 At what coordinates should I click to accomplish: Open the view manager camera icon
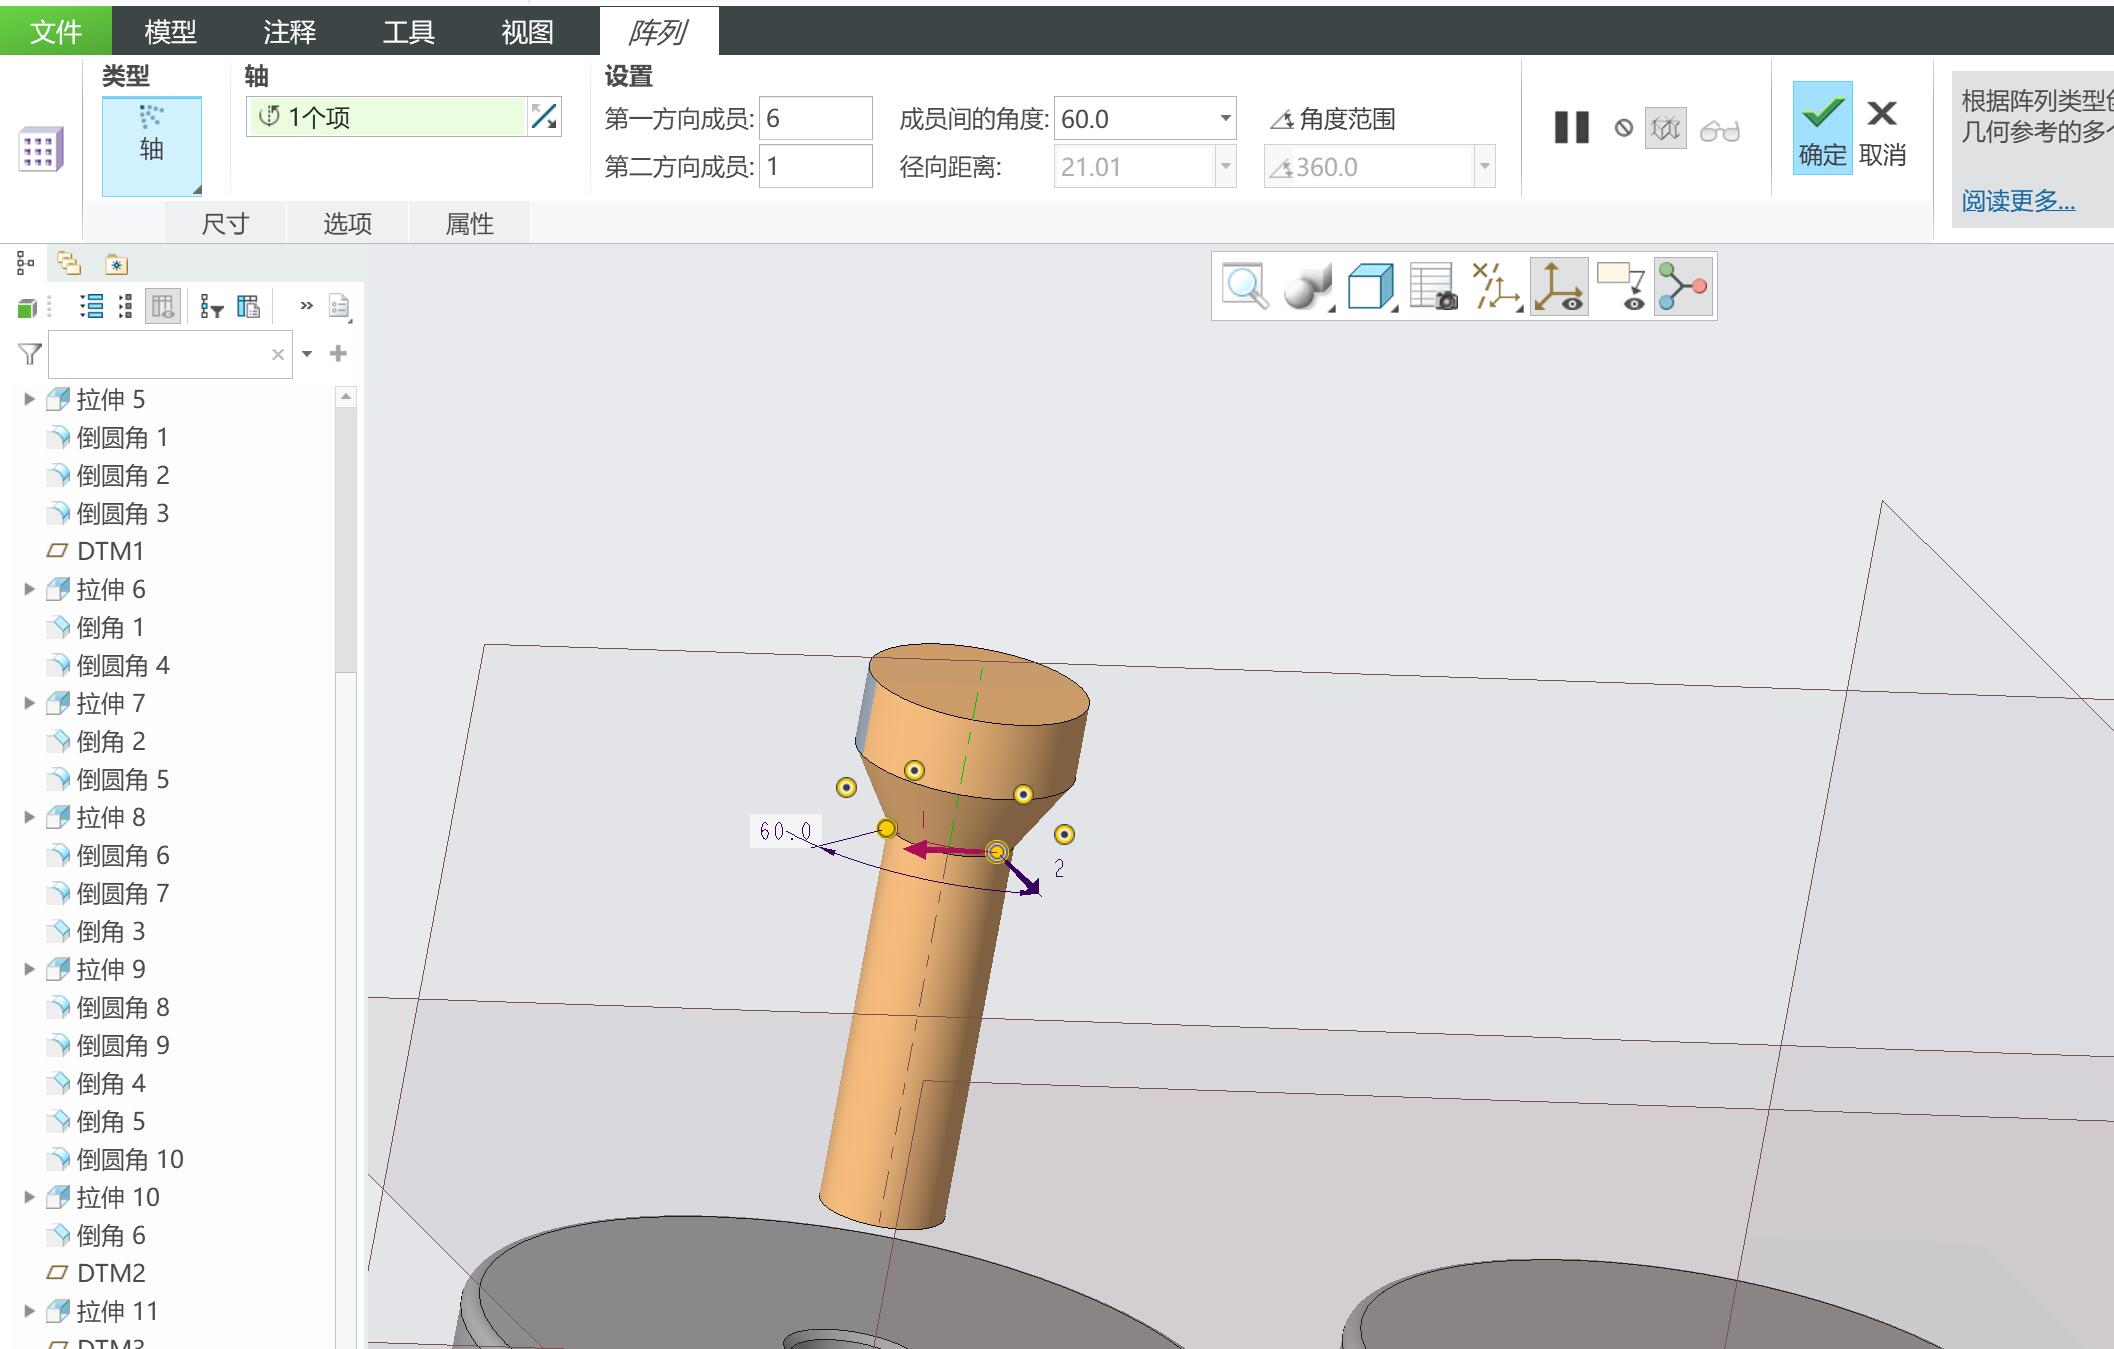(1433, 287)
